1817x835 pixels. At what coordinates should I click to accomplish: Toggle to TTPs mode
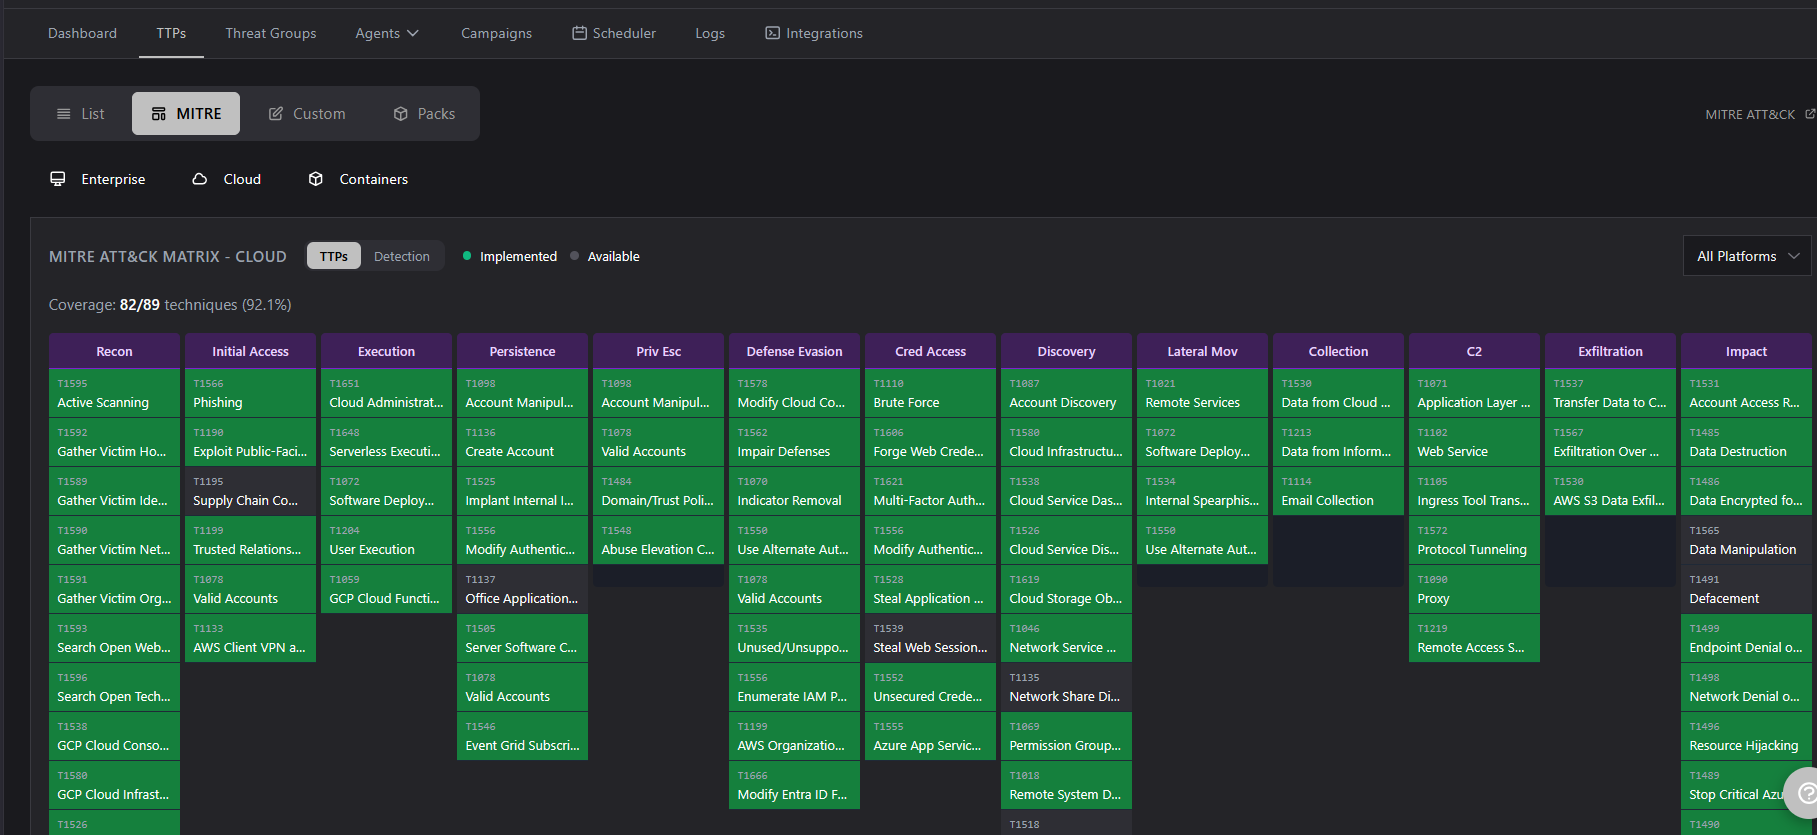pyautogui.click(x=334, y=256)
